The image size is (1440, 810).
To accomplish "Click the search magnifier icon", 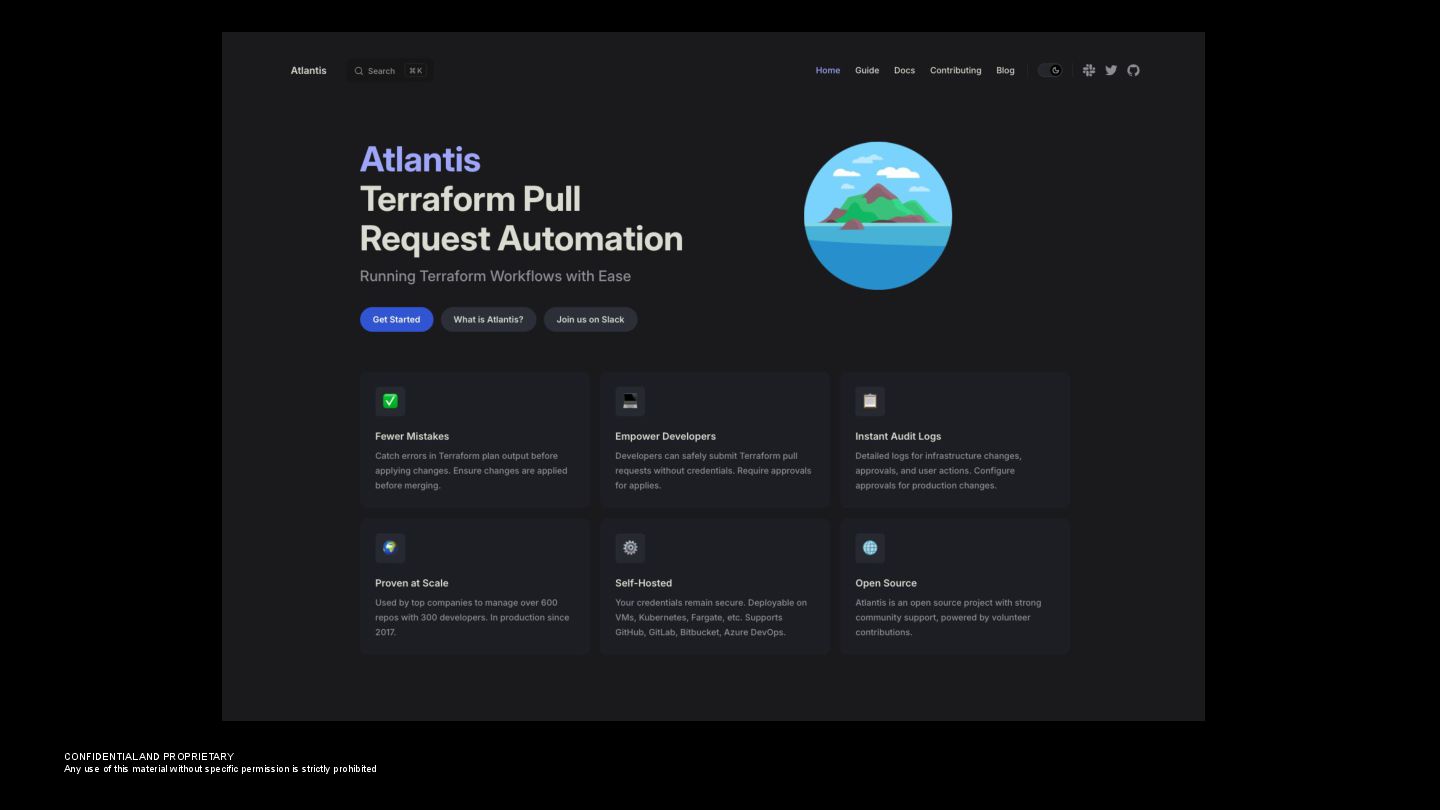I will click(359, 71).
